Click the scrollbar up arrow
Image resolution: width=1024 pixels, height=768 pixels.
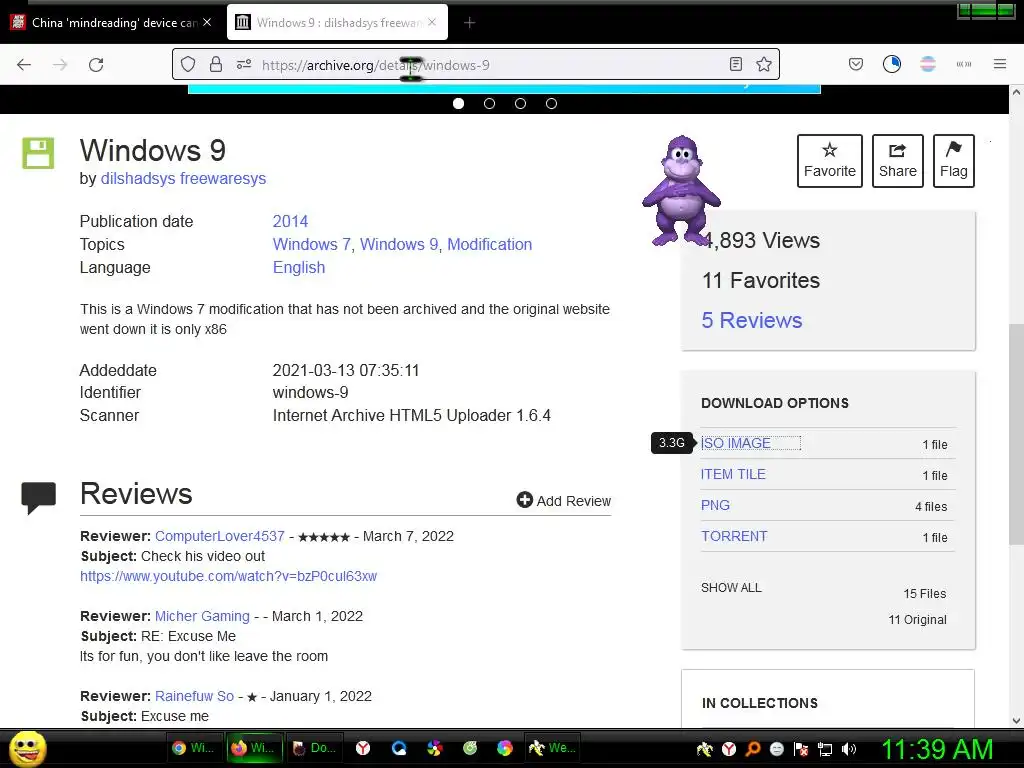pos(1016,92)
